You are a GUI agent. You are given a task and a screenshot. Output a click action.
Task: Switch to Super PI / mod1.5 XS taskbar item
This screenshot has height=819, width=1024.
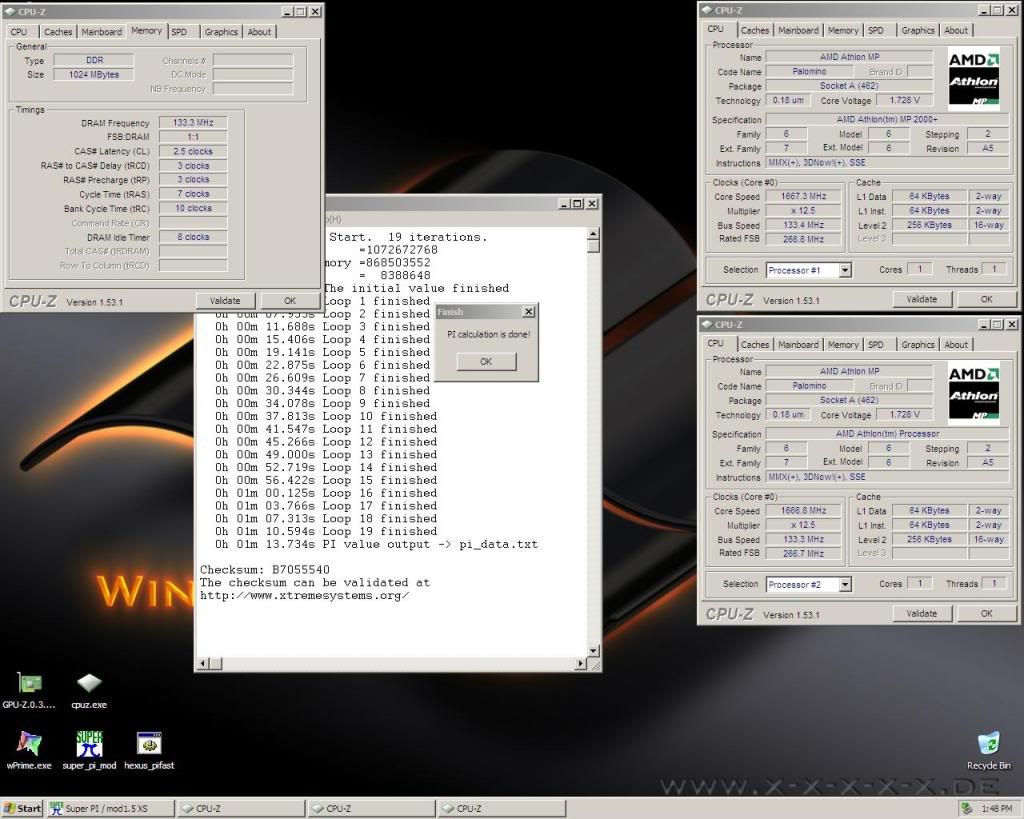click(x=110, y=809)
